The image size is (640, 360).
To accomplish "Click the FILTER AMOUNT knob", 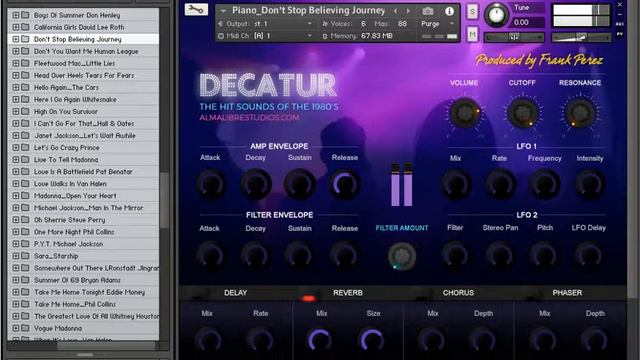I will click(402, 256).
